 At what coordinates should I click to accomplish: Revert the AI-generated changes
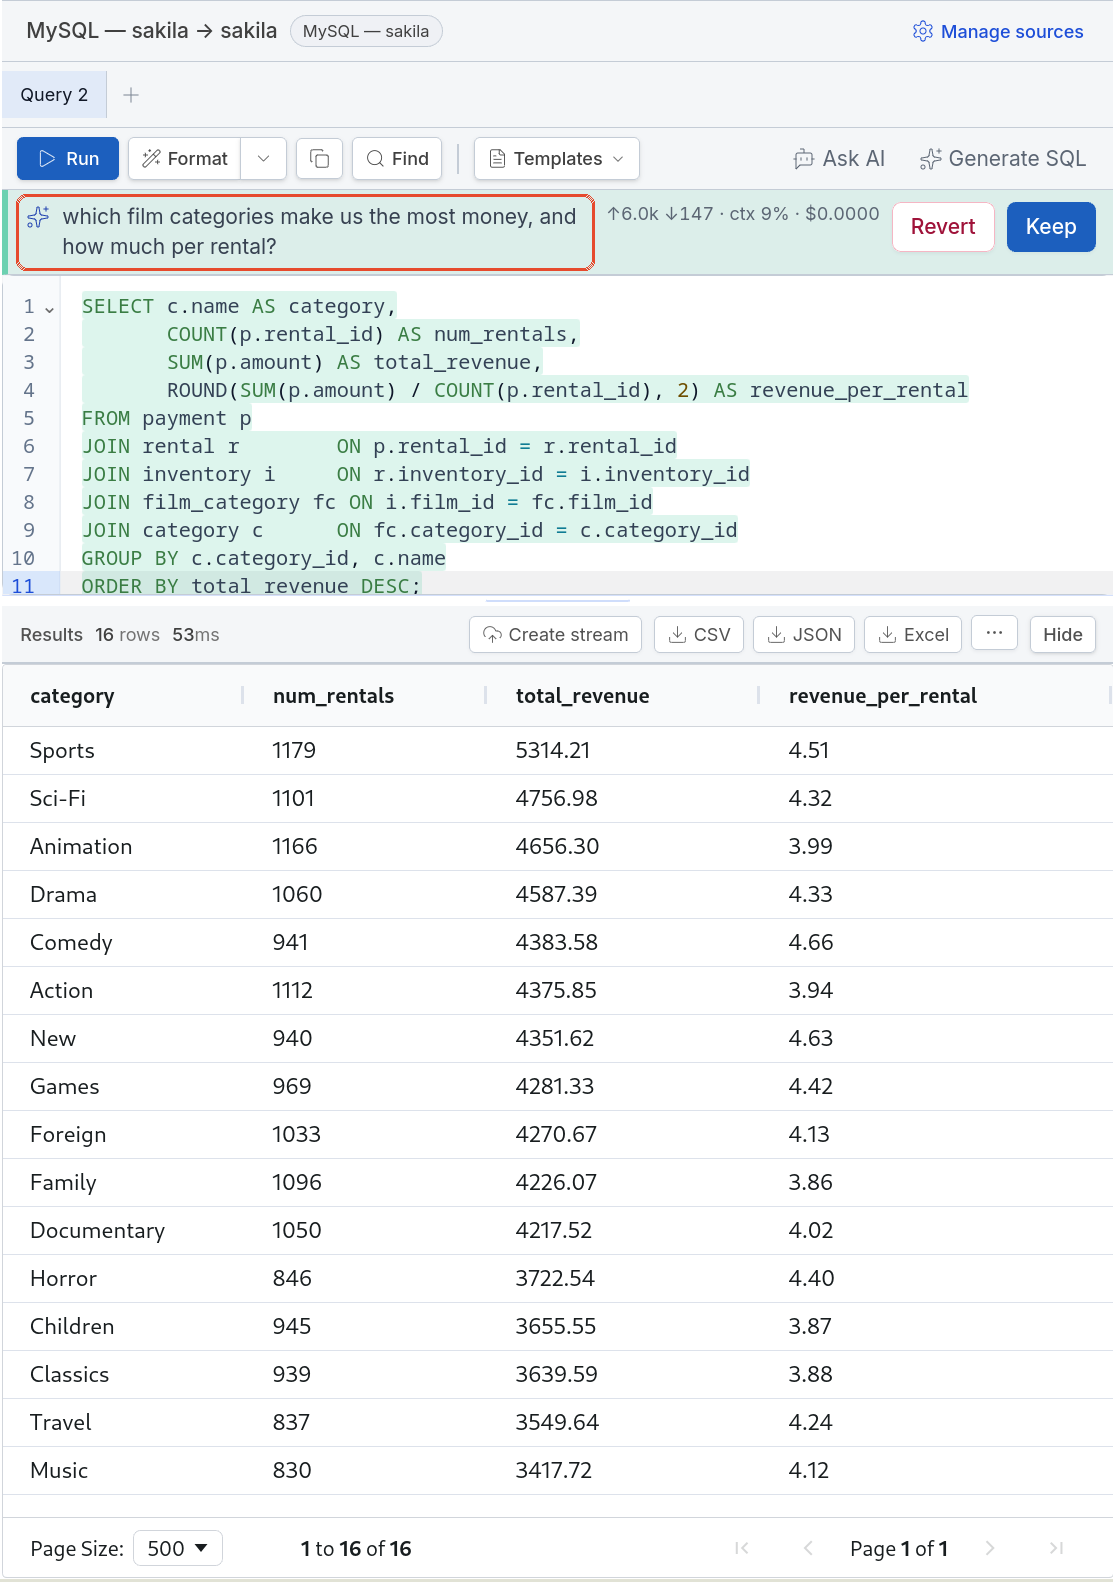pyautogui.click(x=942, y=227)
